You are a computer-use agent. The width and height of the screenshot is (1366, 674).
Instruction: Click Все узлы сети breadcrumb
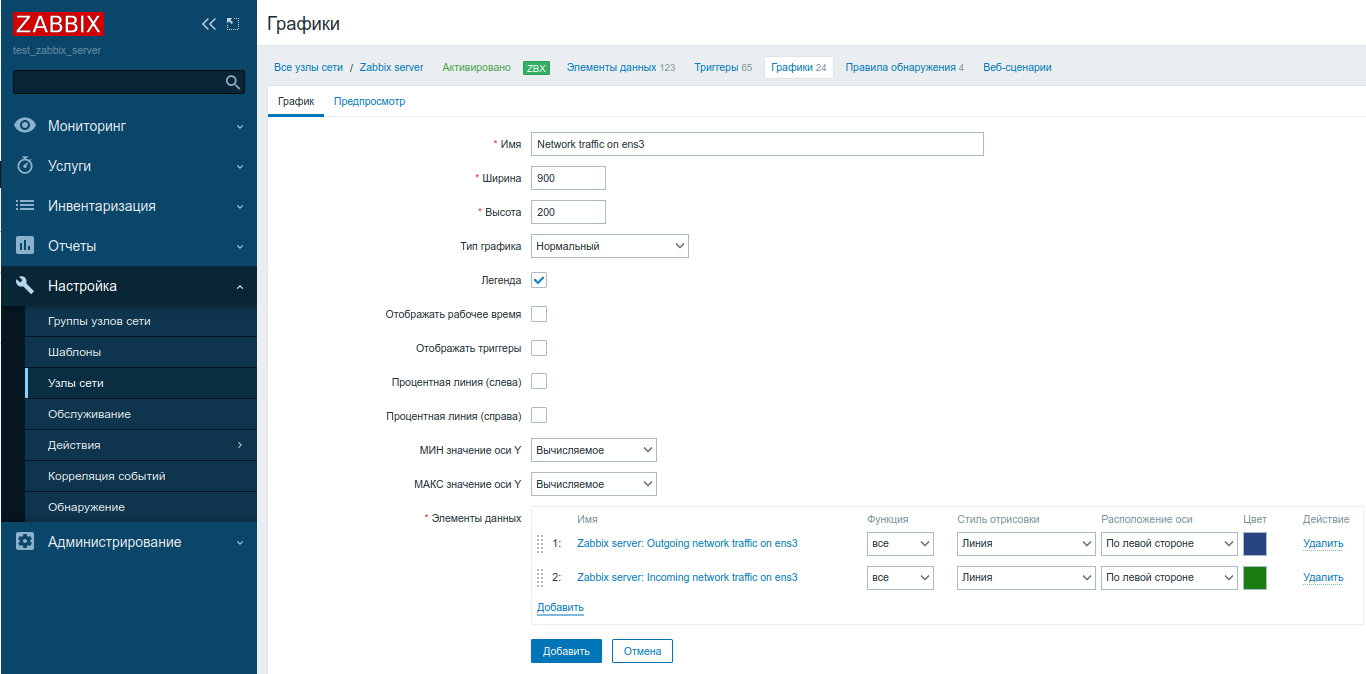308,67
